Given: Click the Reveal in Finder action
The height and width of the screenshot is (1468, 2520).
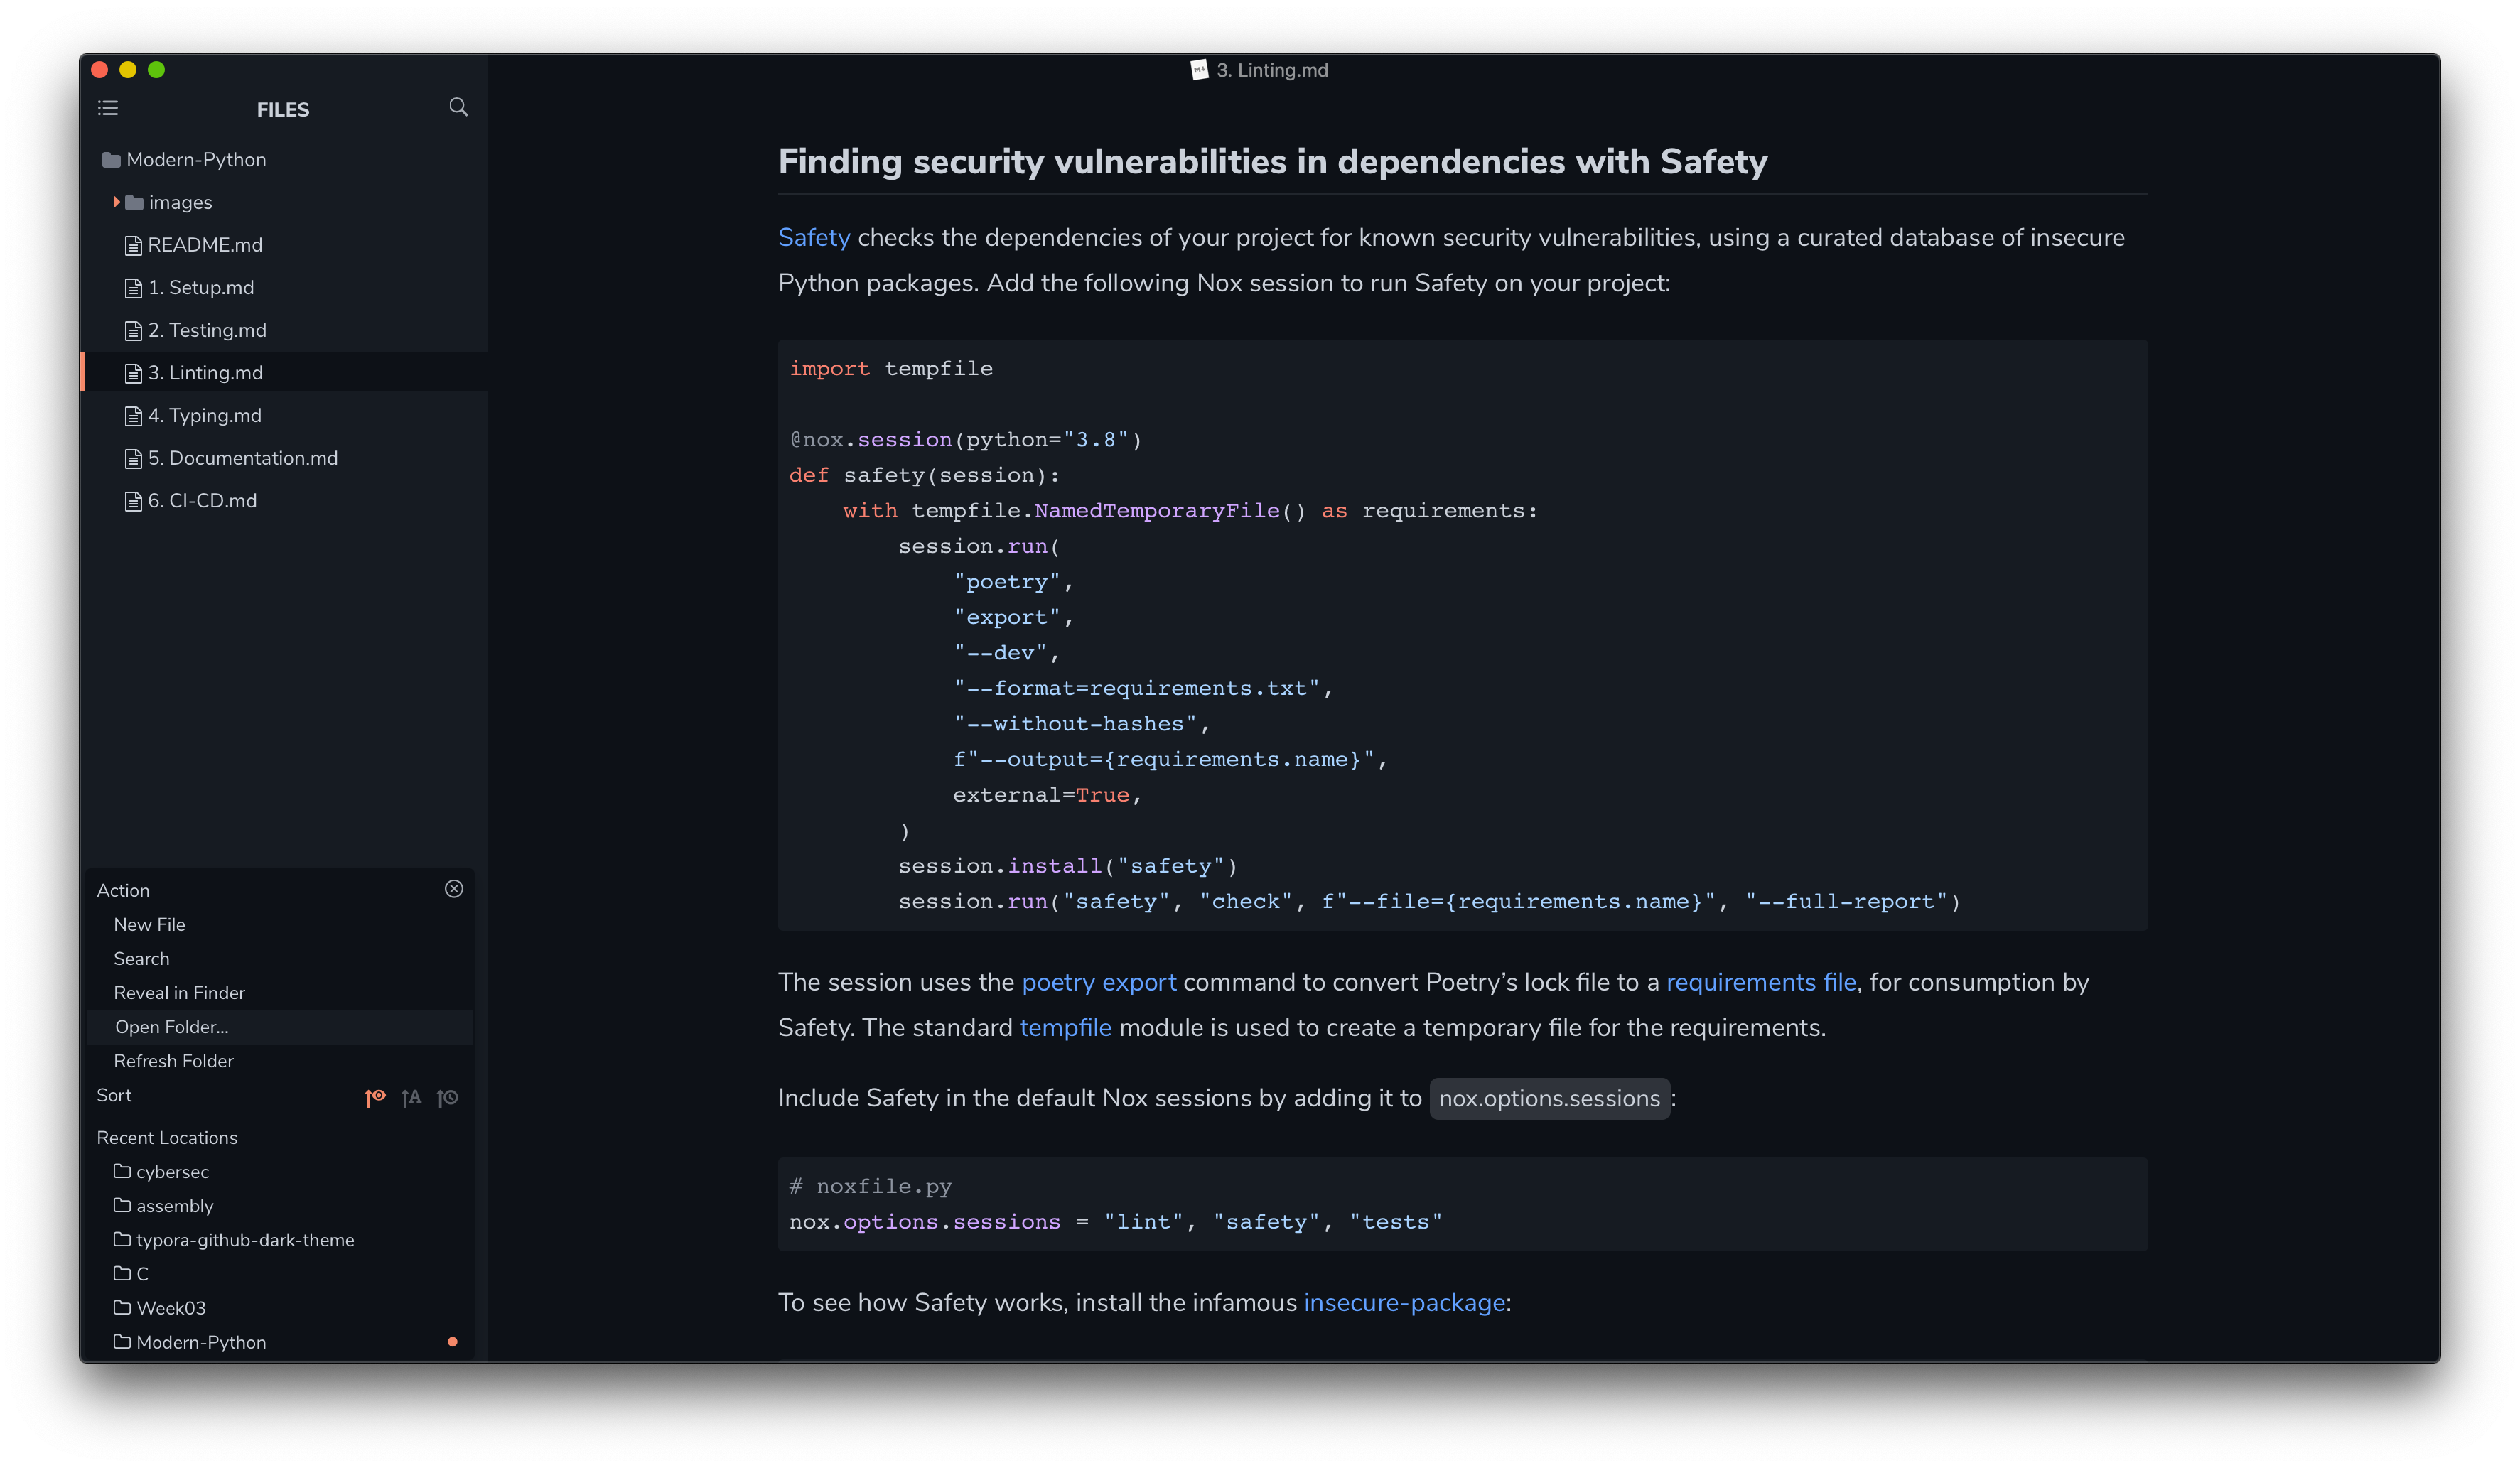Looking at the screenshot, I should (178, 993).
